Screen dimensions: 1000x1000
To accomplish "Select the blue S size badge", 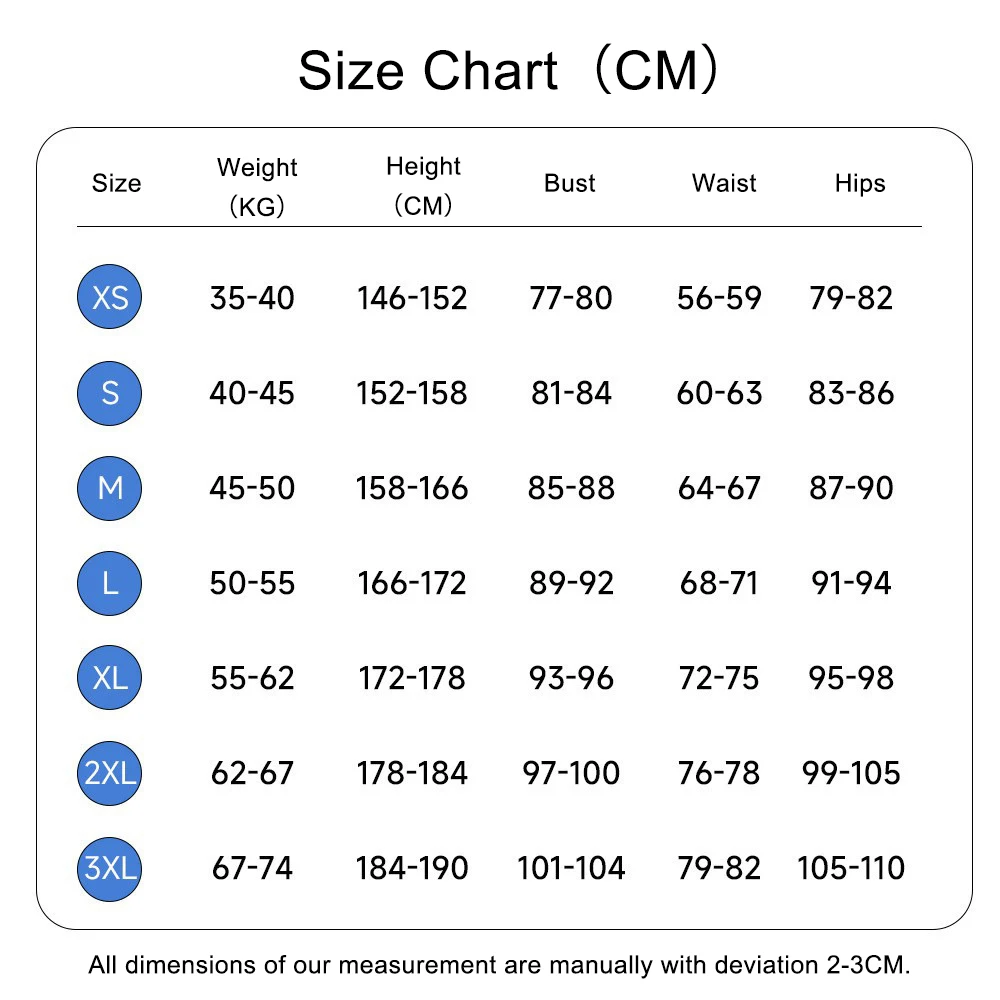I will [x=110, y=392].
